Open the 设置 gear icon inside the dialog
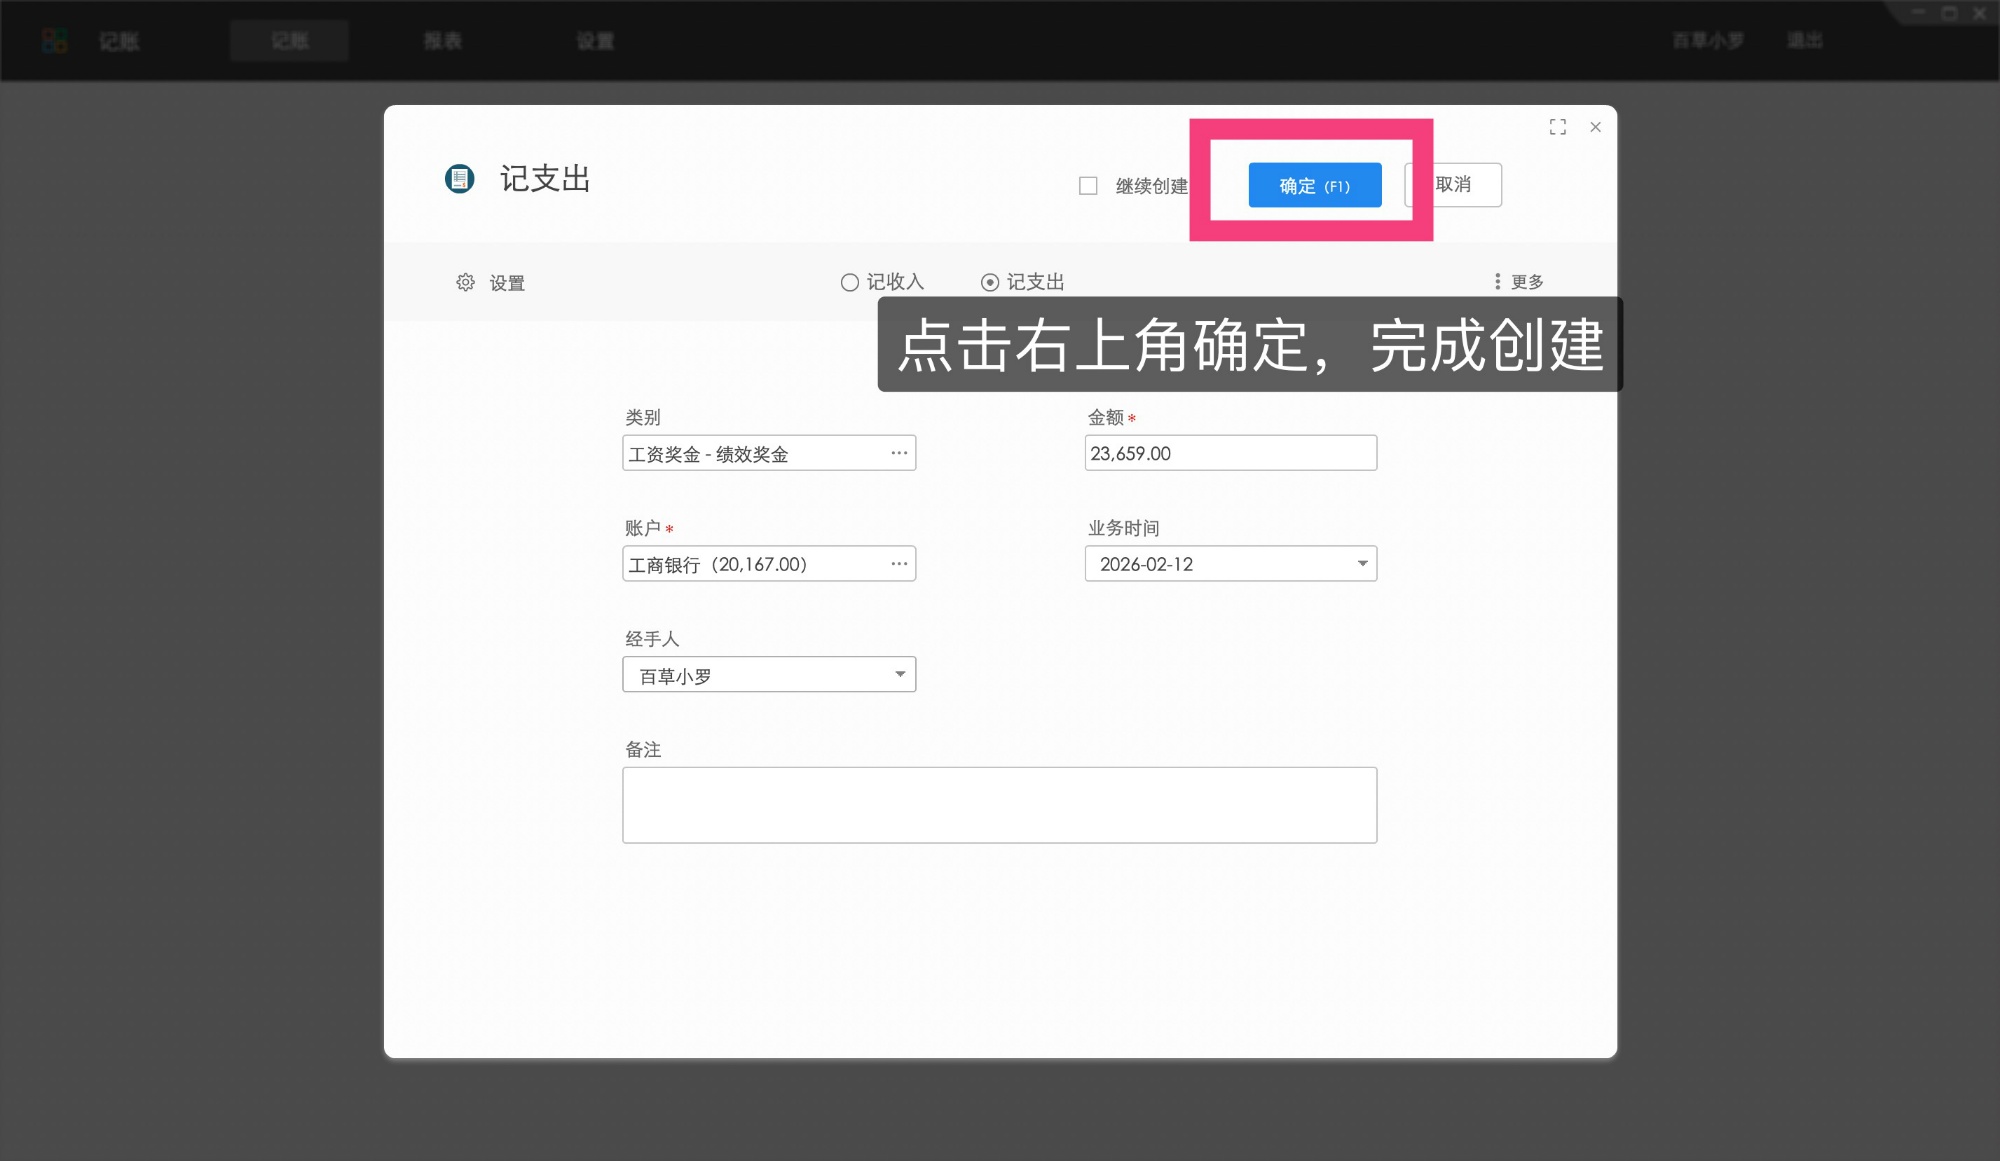This screenshot has height=1161, width=2000. click(465, 282)
